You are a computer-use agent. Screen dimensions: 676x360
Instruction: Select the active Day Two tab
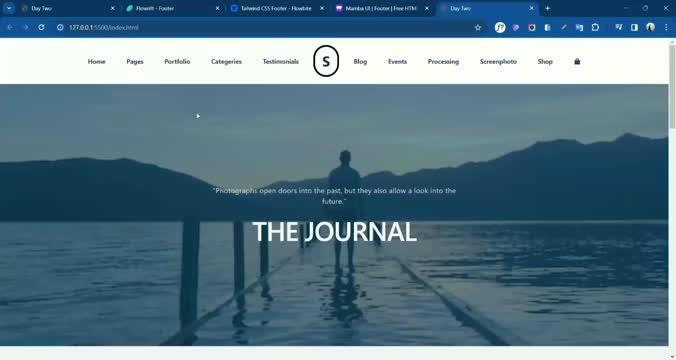tap(487, 8)
